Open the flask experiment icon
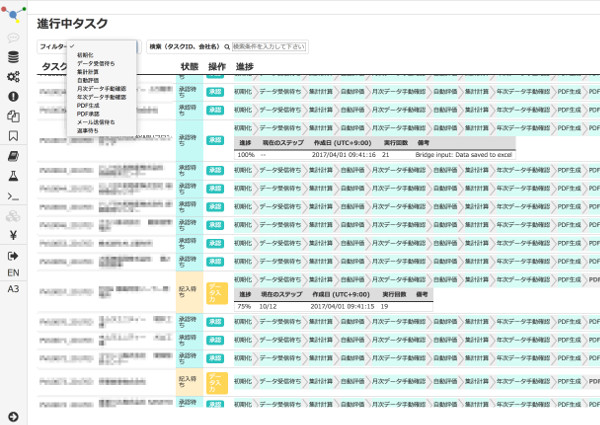The image size is (600, 425). 13,176
